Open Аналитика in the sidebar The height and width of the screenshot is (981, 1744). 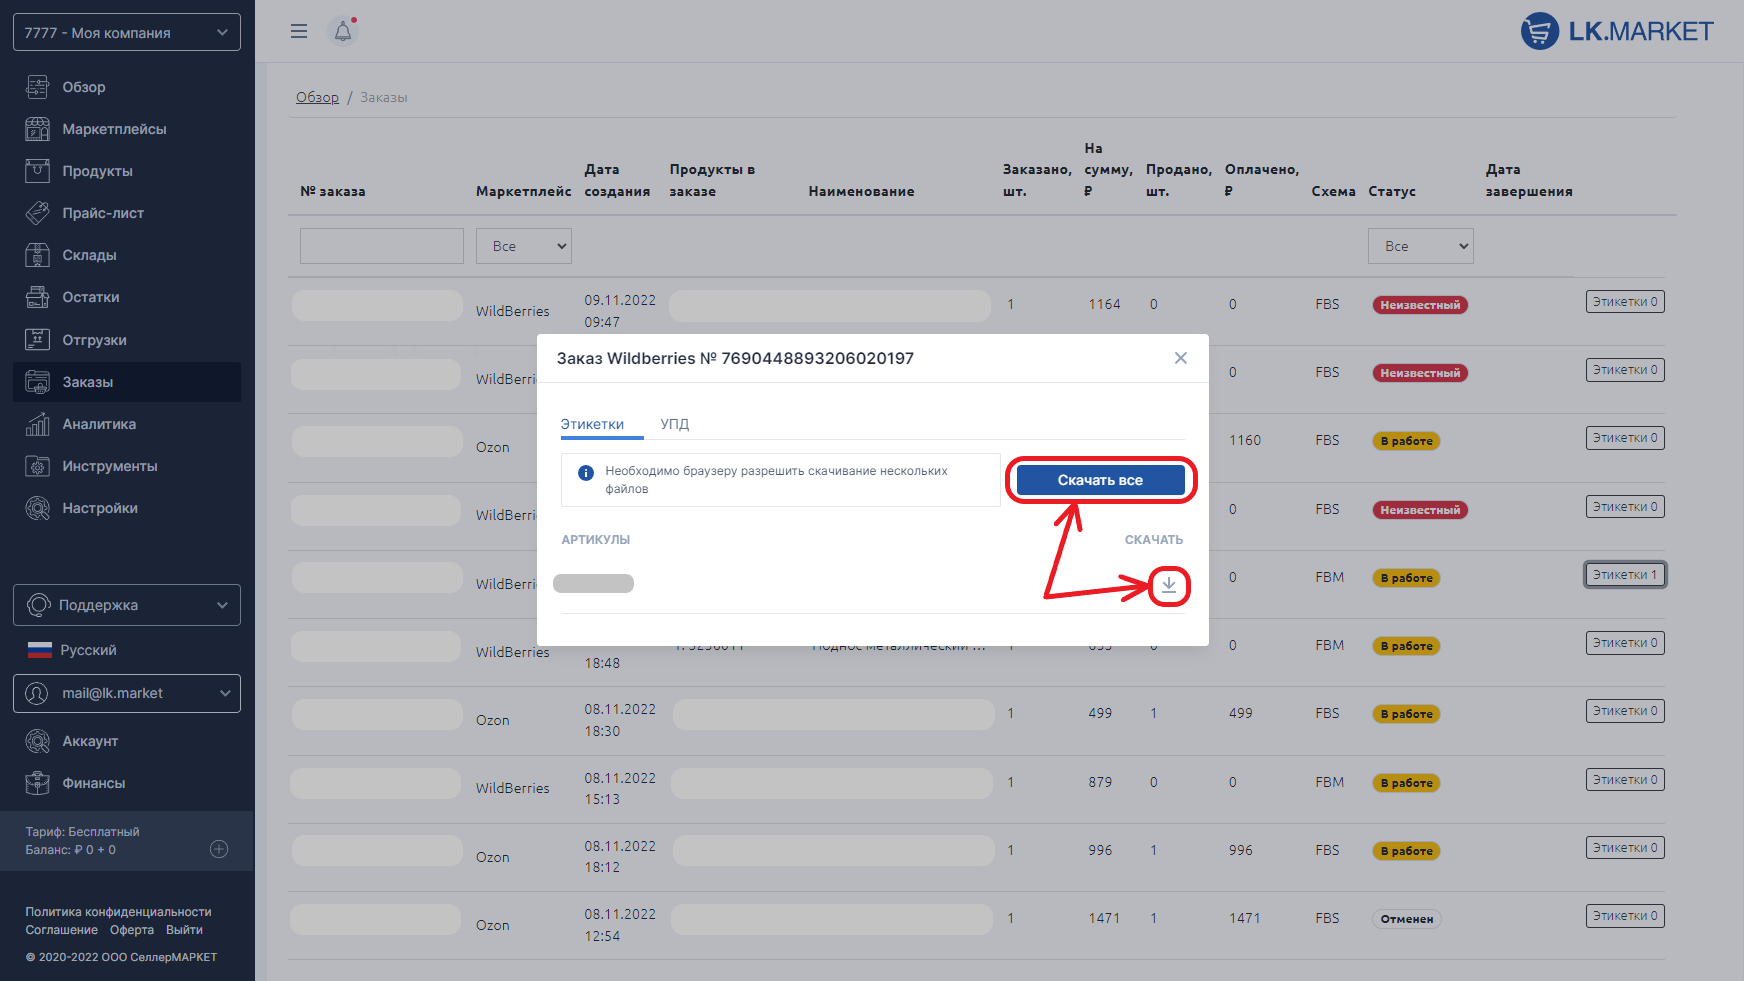coord(99,424)
